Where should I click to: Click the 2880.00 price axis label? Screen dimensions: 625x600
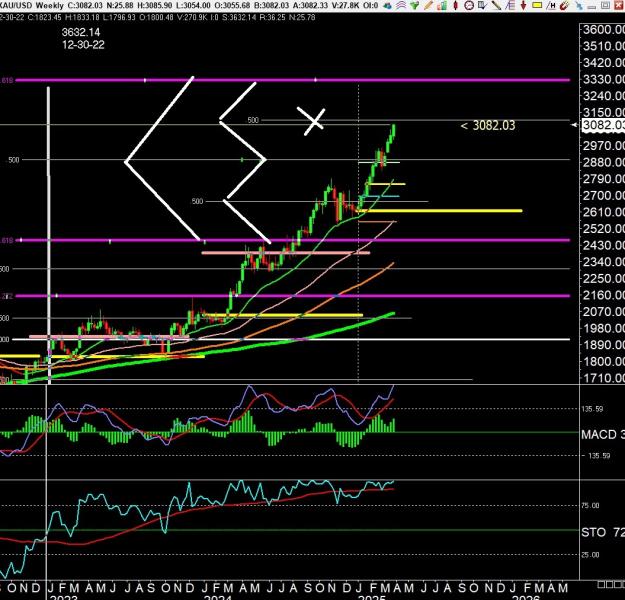603,162
